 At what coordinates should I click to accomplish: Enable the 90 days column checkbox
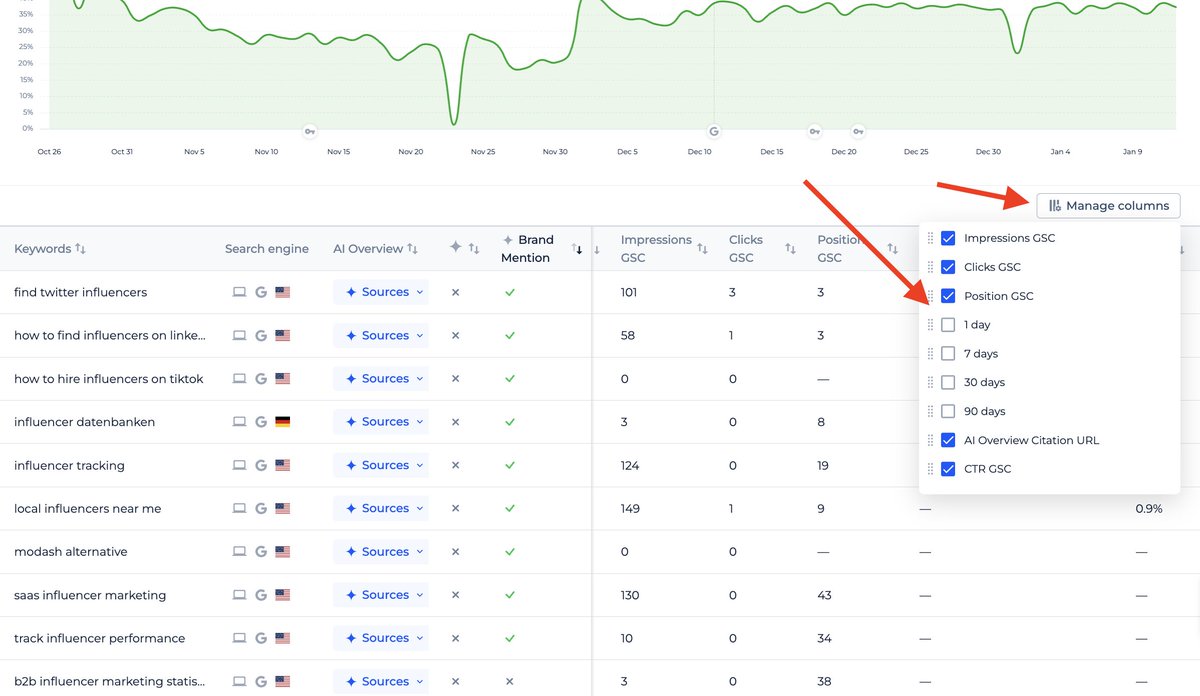pyautogui.click(x=948, y=411)
